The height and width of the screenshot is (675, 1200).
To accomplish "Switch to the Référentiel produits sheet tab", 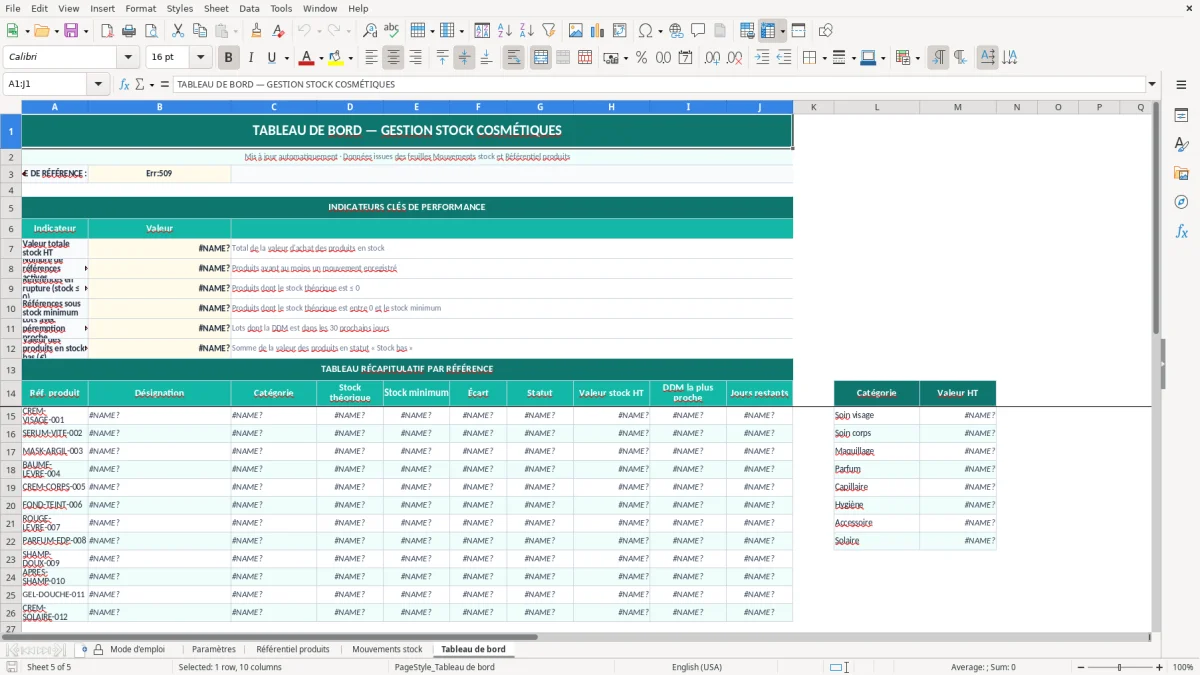I will tap(293, 649).
